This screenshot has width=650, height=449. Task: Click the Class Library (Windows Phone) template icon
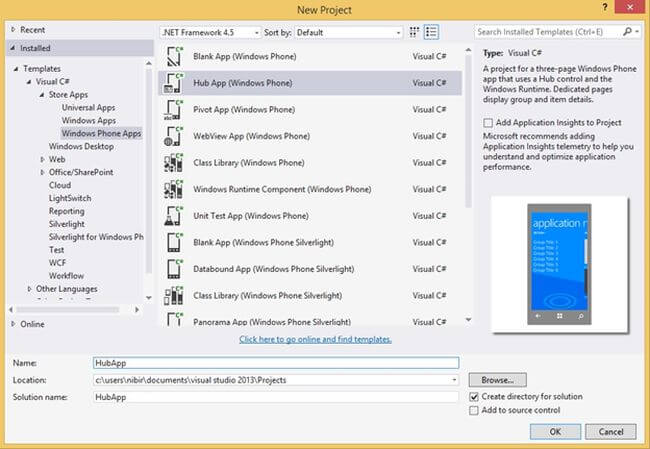[x=174, y=163]
